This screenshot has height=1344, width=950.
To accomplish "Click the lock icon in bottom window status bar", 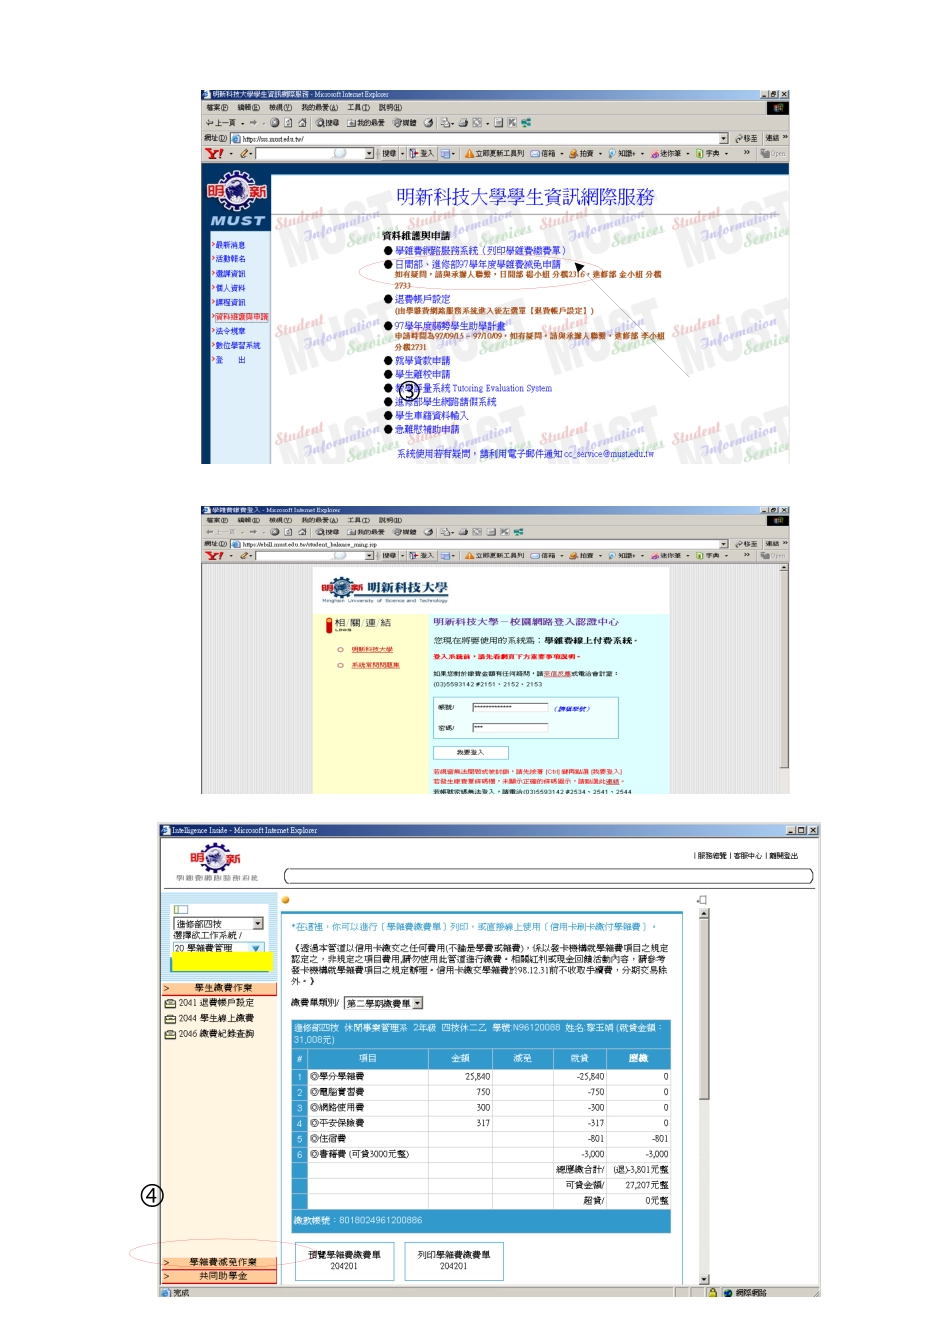I will [x=713, y=1292].
